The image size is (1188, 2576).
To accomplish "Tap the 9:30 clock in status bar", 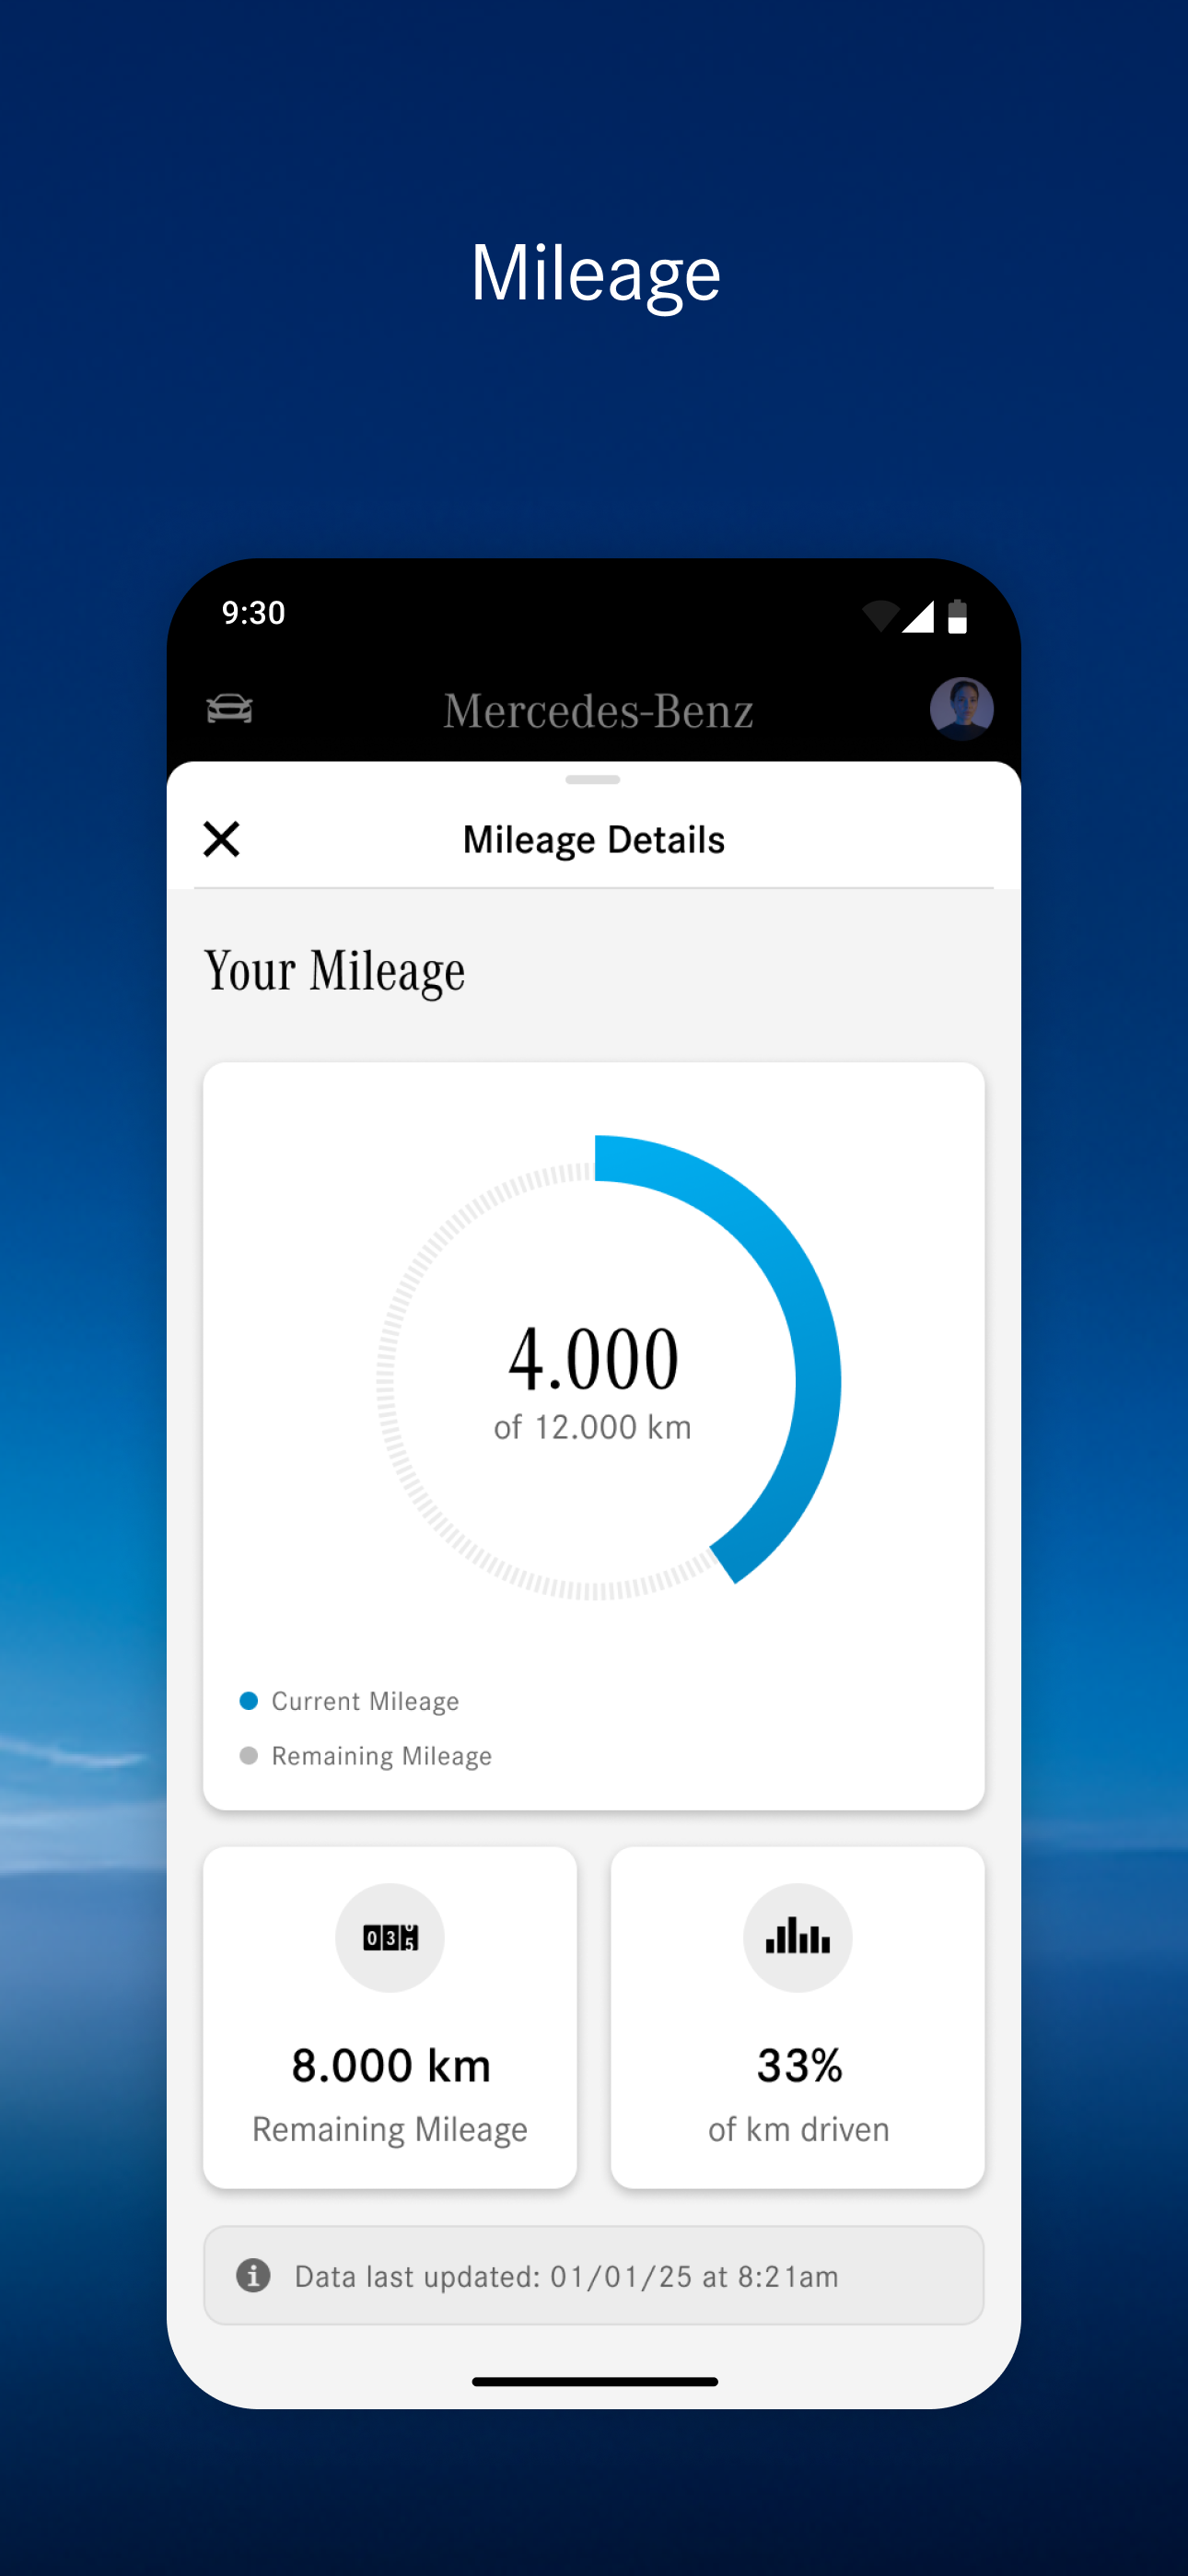I will tap(254, 612).
